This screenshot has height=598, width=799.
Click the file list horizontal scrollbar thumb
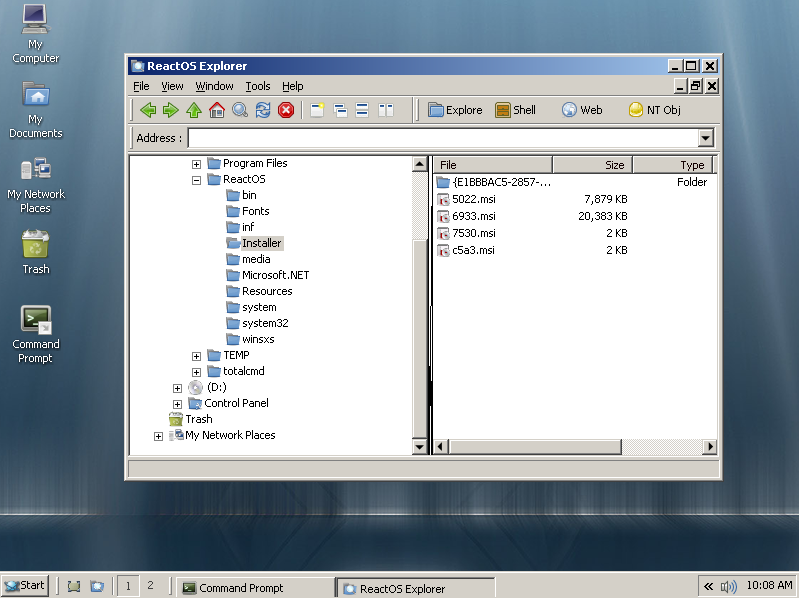pos(535,447)
